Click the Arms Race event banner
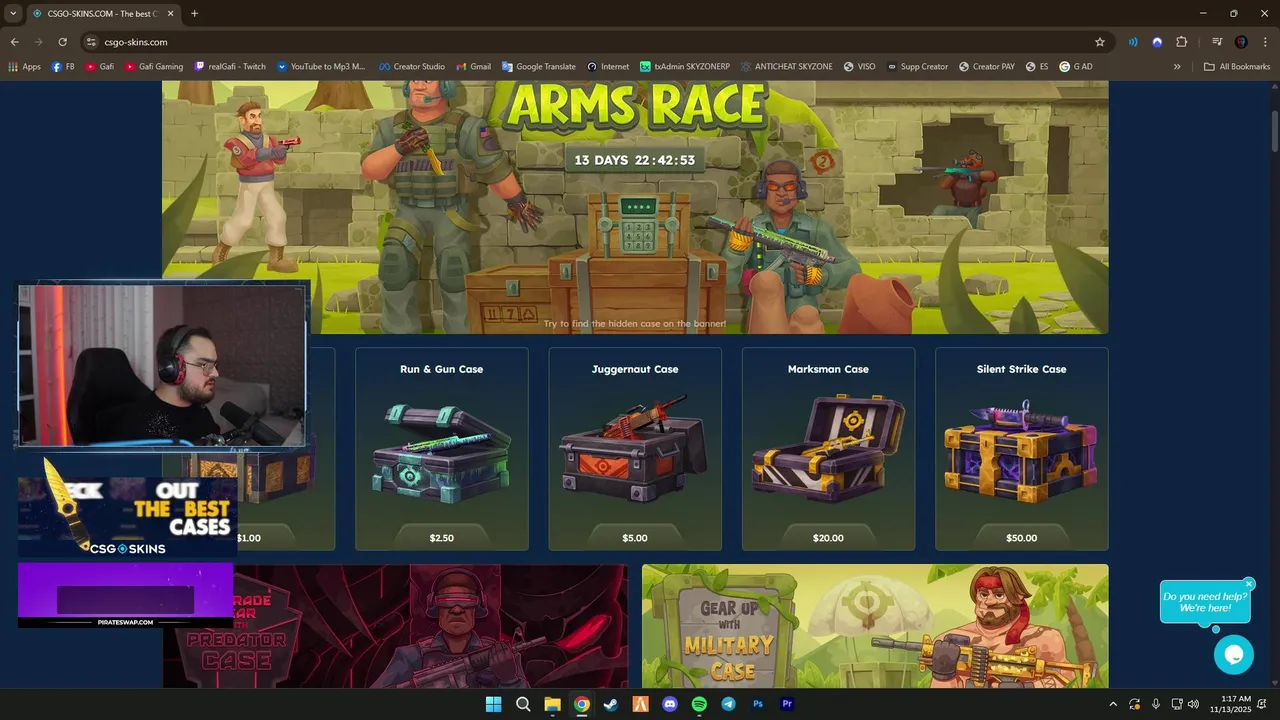Viewport: 1280px width, 720px height. pos(635,207)
